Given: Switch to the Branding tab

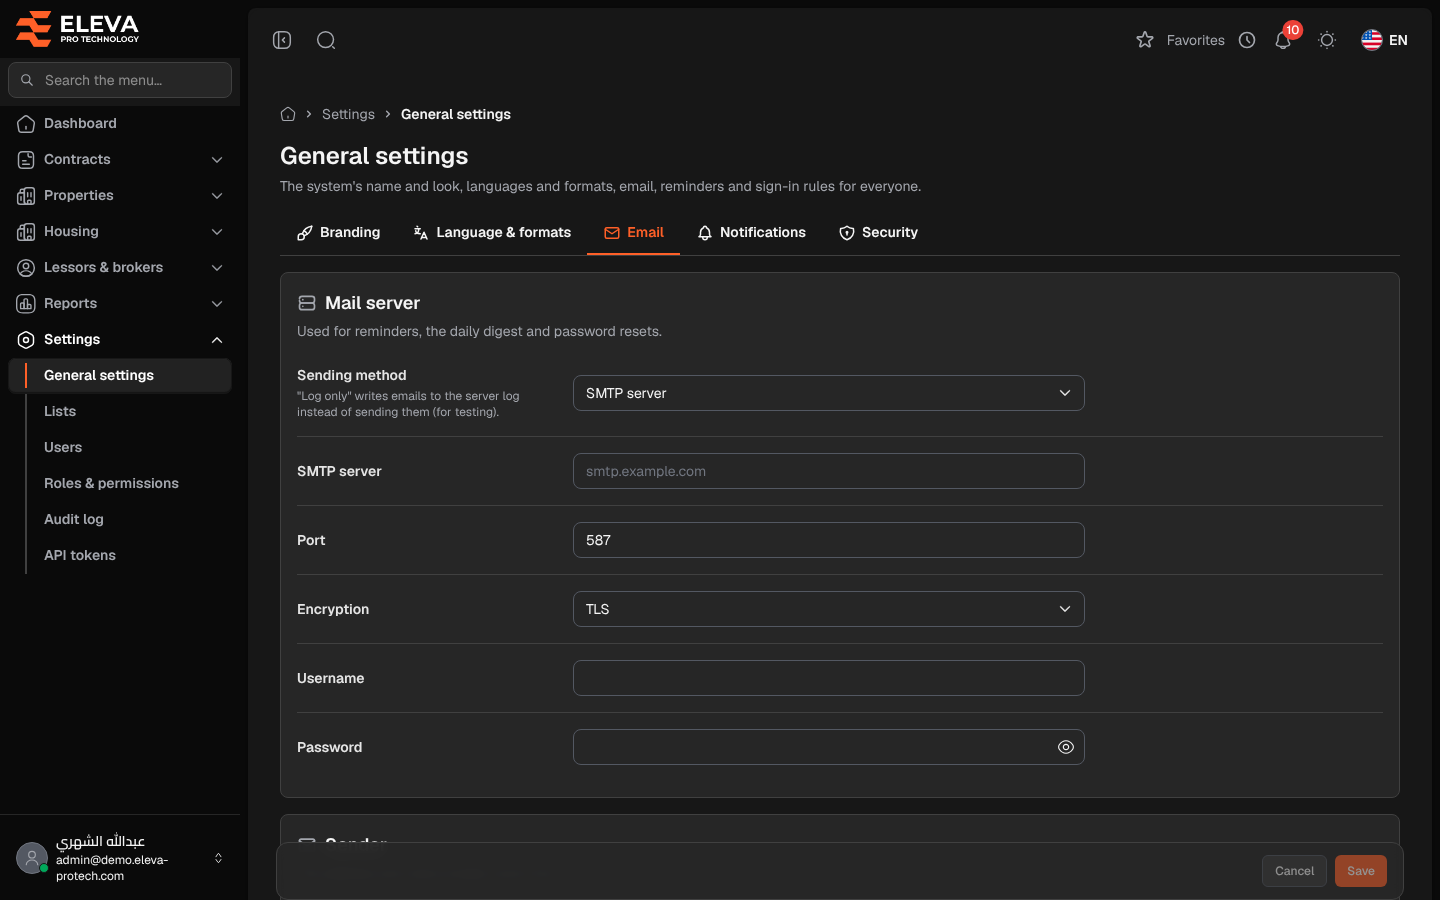Looking at the screenshot, I should [338, 232].
